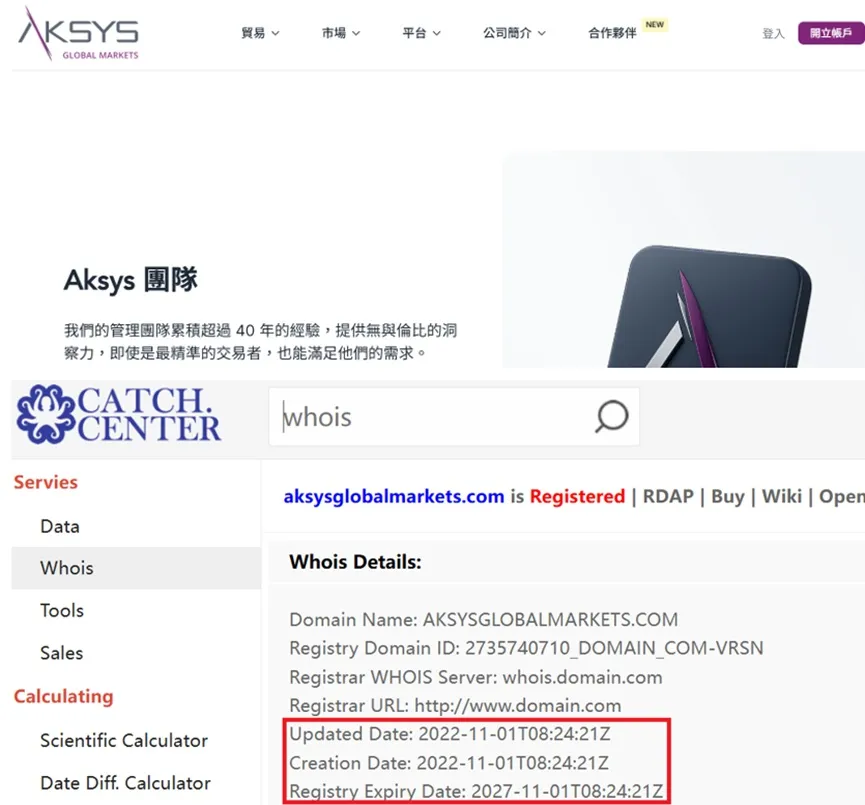Open the 合作夥伴 menu item
Screen dimensions: 865x805
[612, 33]
